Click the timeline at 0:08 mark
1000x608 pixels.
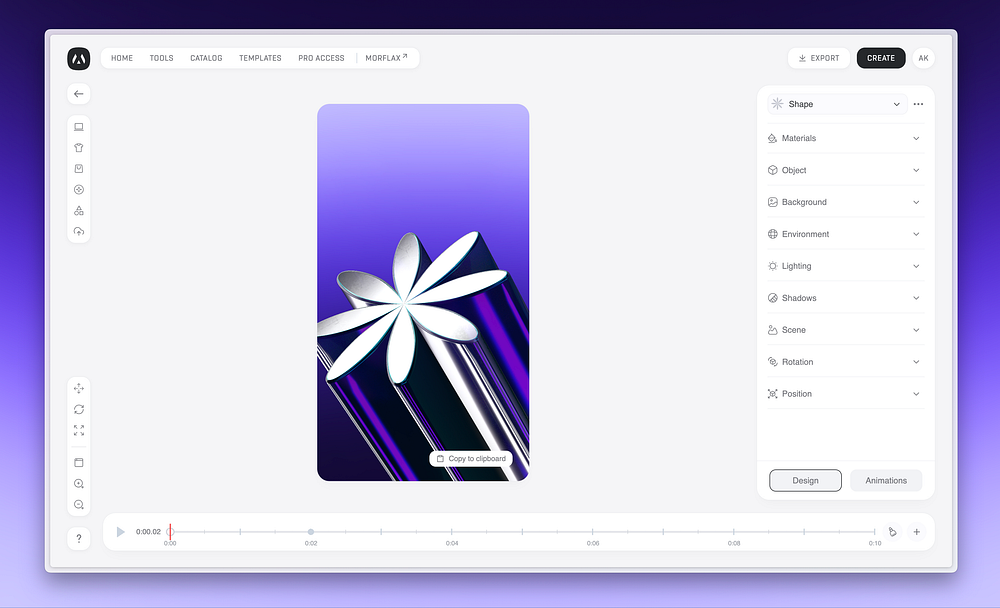point(733,532)
